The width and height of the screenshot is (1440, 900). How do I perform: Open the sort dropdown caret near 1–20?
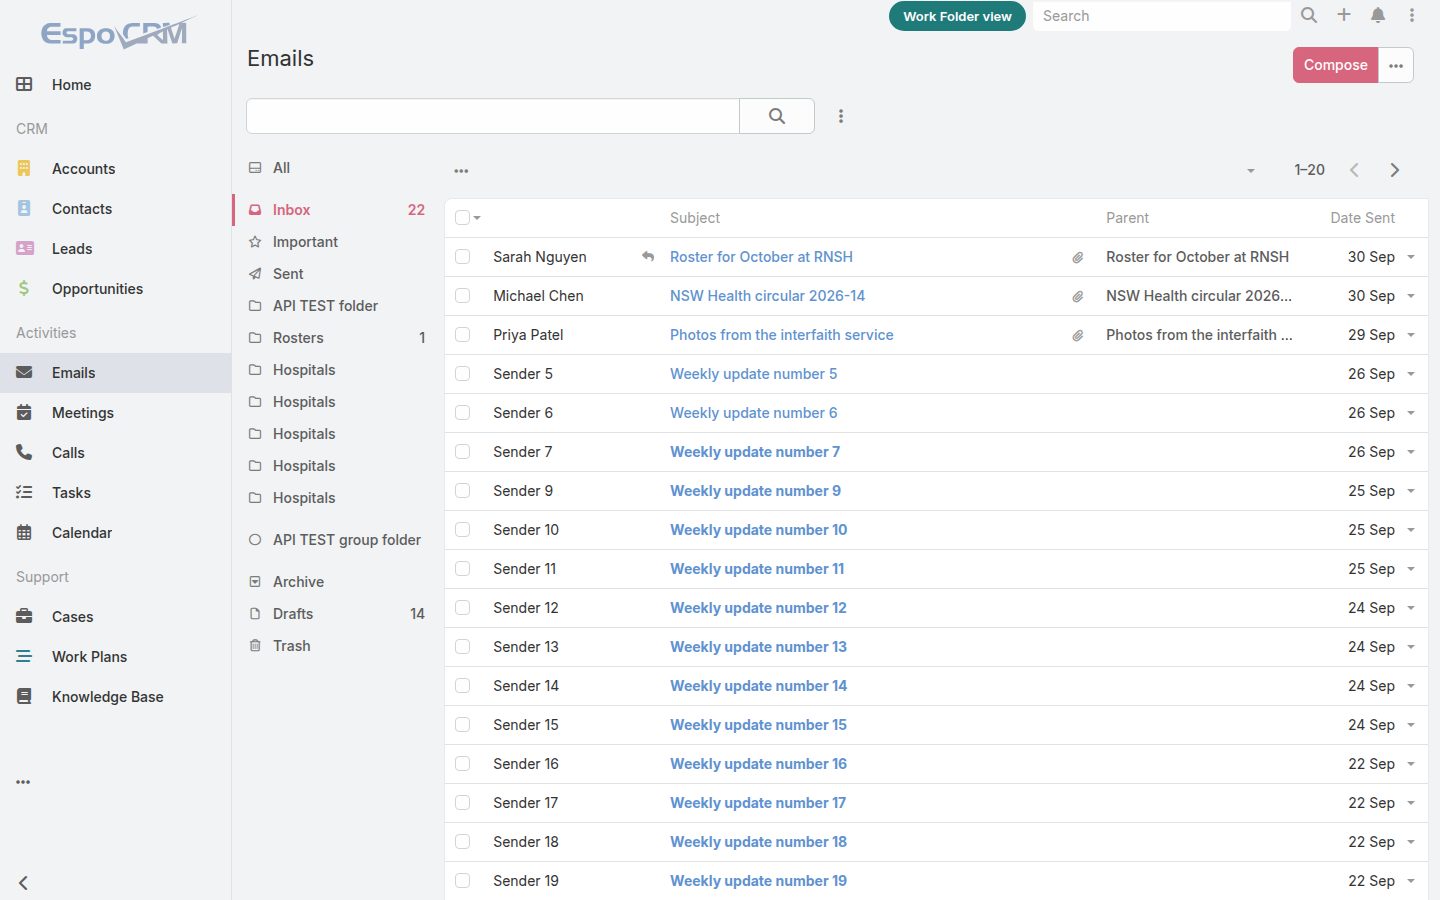1250,171
